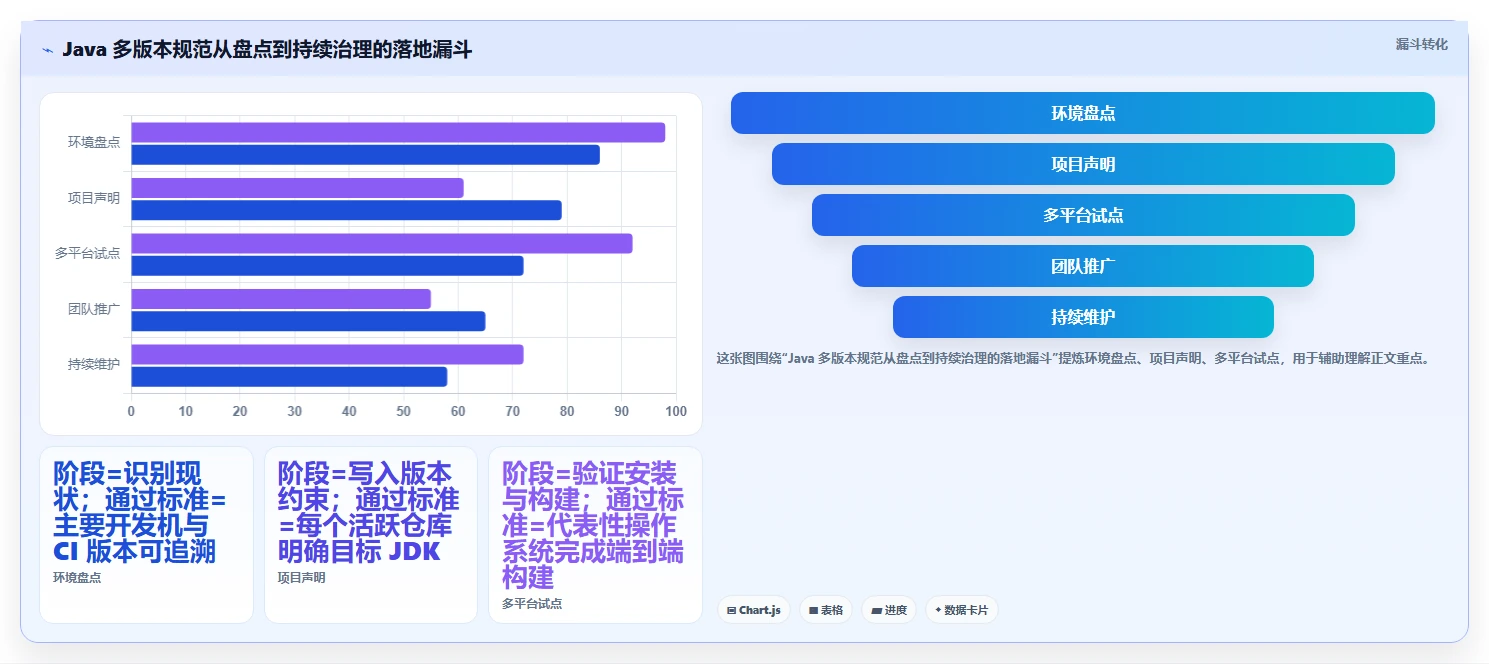The width and height of the screenshot is (1489, 664).
Task: Click the 项目声明 y-axis label in chart
Action: click(x=94, y=198)
